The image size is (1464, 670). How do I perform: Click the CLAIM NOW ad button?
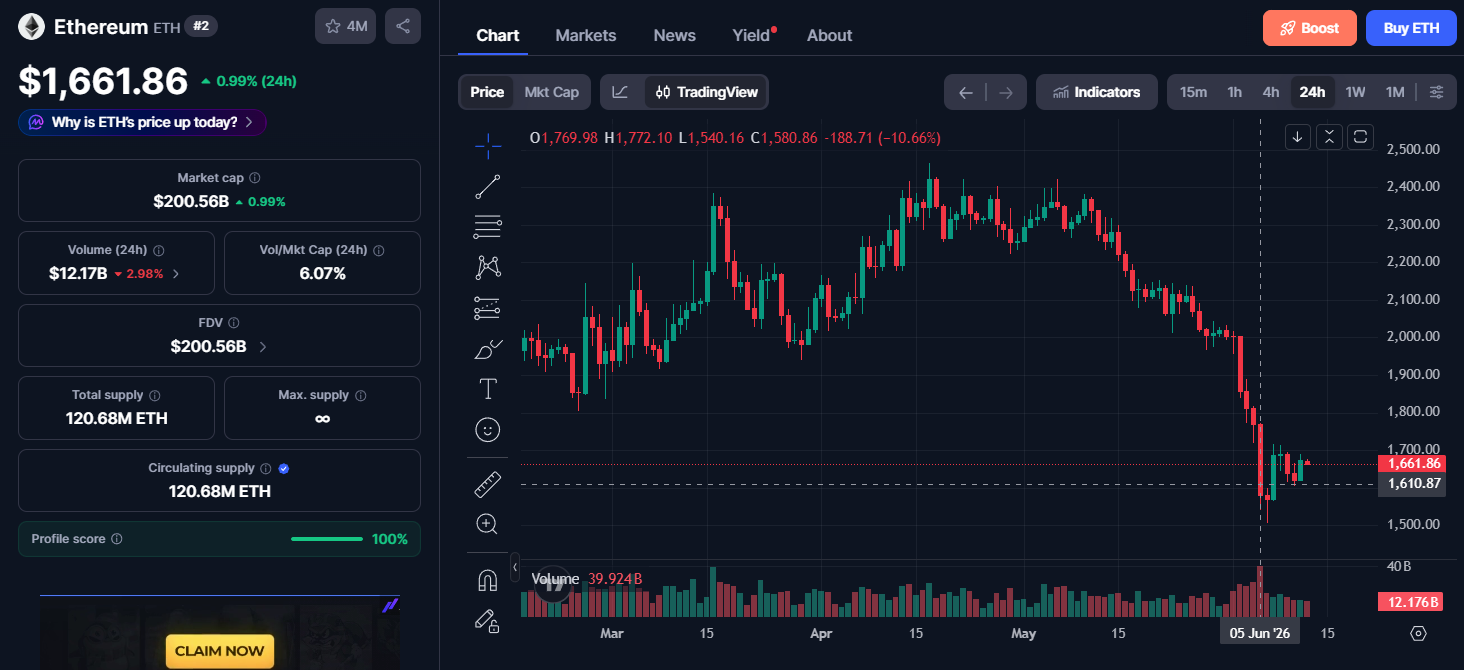pyautogui.click(x=220, y=650)
